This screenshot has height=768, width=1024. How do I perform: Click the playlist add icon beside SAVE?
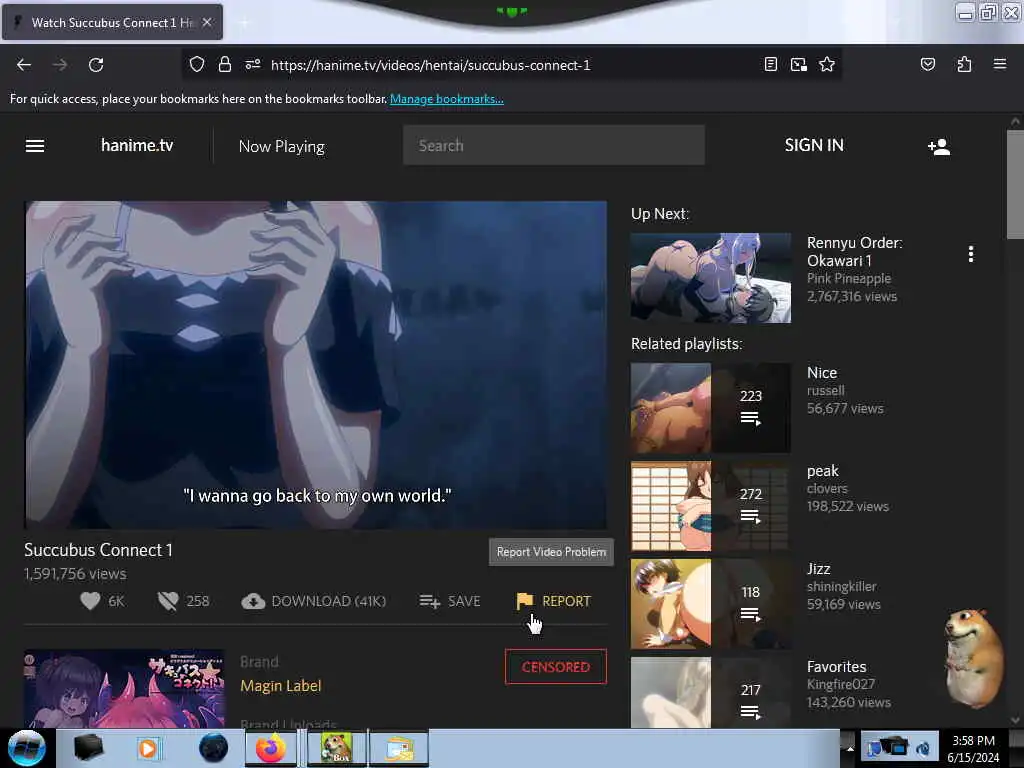(x=429, y=601)
